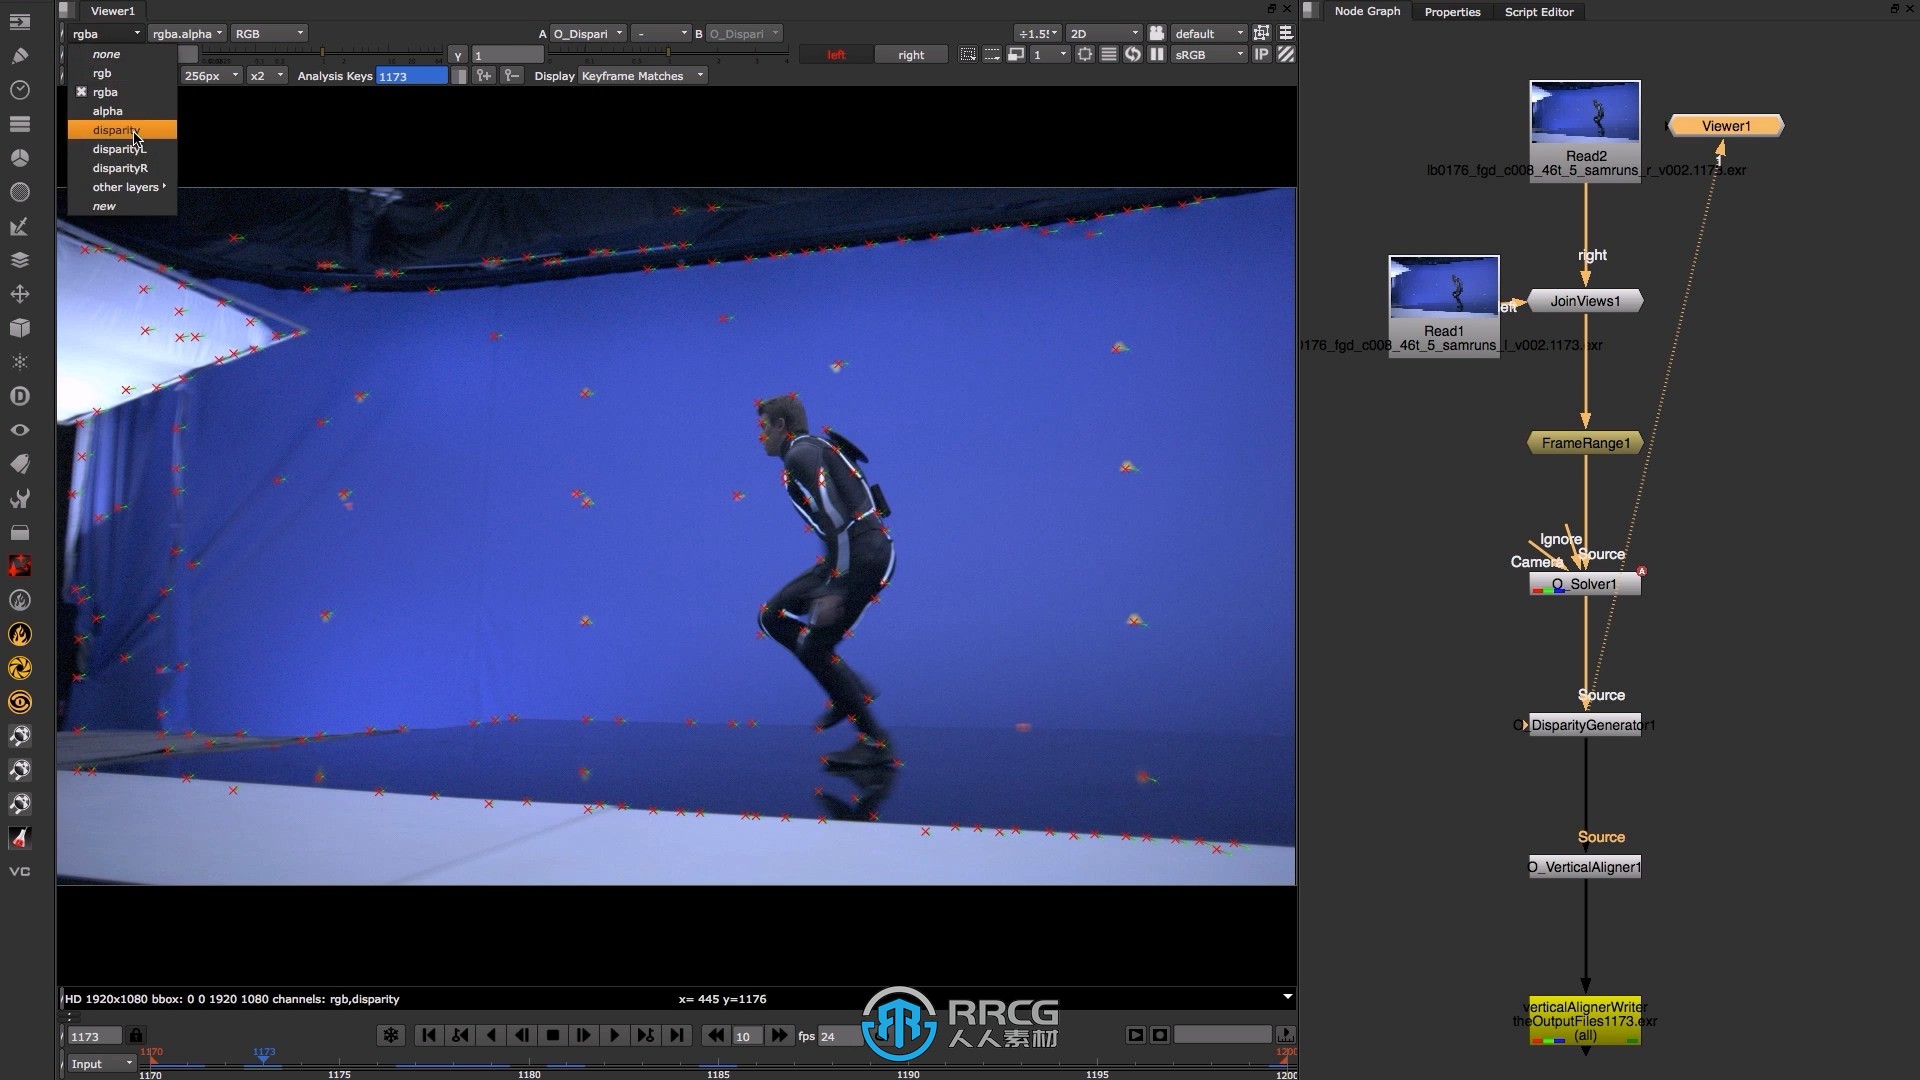Click timeline marker at frame 1173
Screen dimensions: 1920x1080
tap(264, 1056)
